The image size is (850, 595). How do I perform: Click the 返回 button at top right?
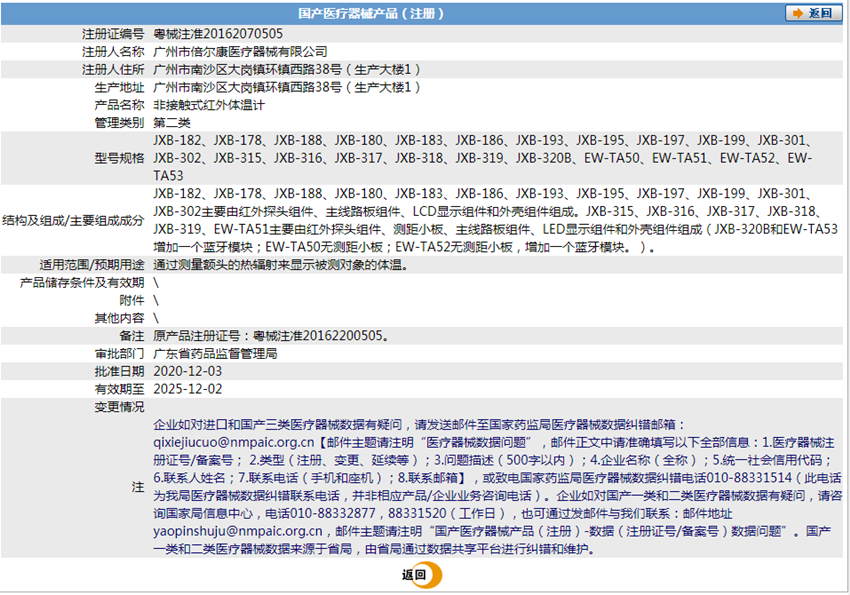pos(814,13)
